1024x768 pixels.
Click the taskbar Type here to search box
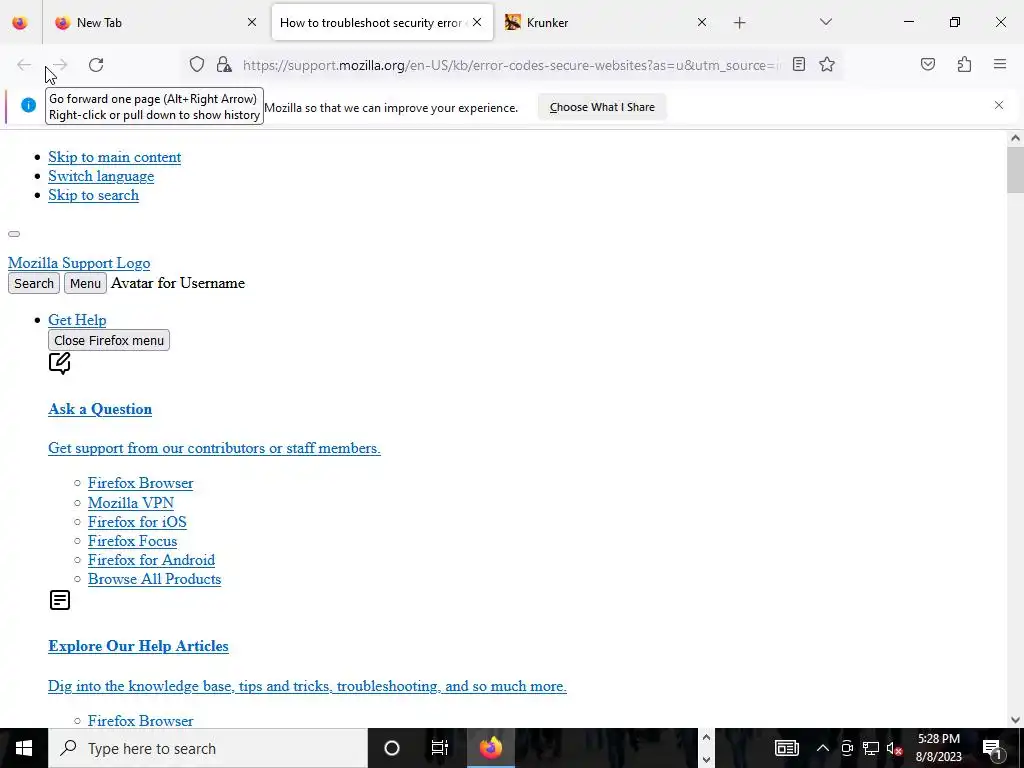tap(208, 748)
